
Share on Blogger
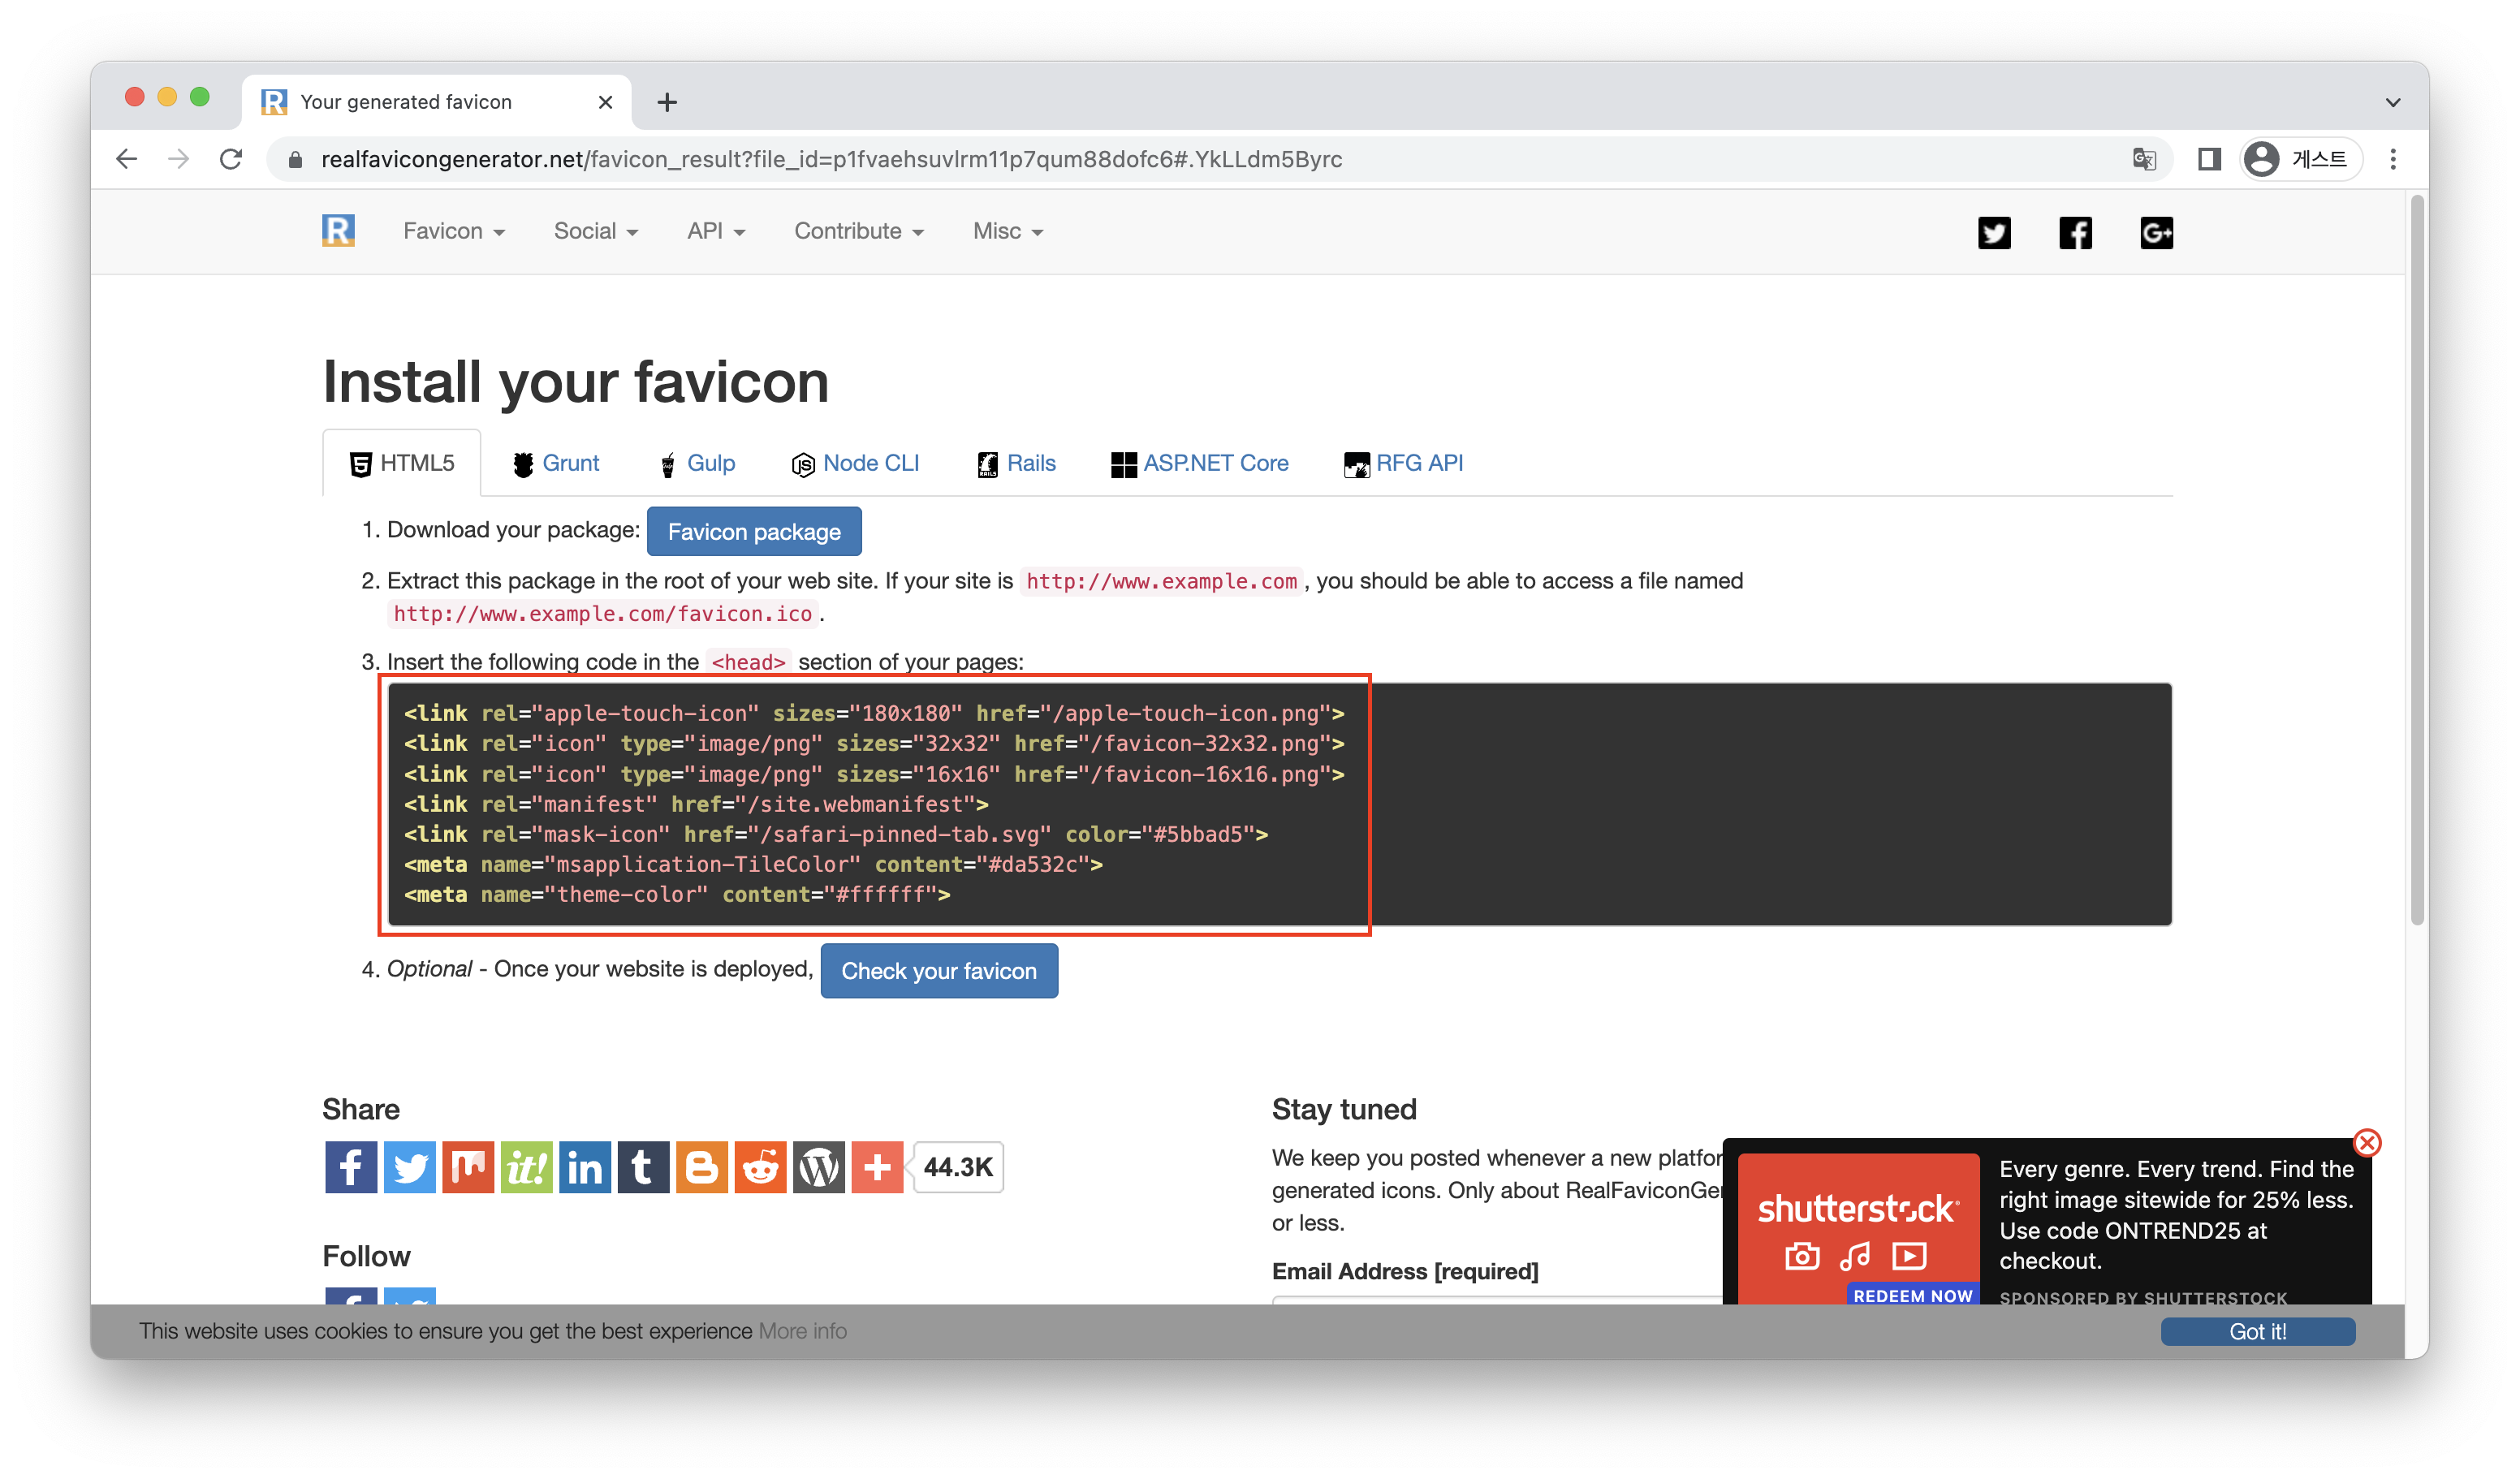pos(701,1166)
